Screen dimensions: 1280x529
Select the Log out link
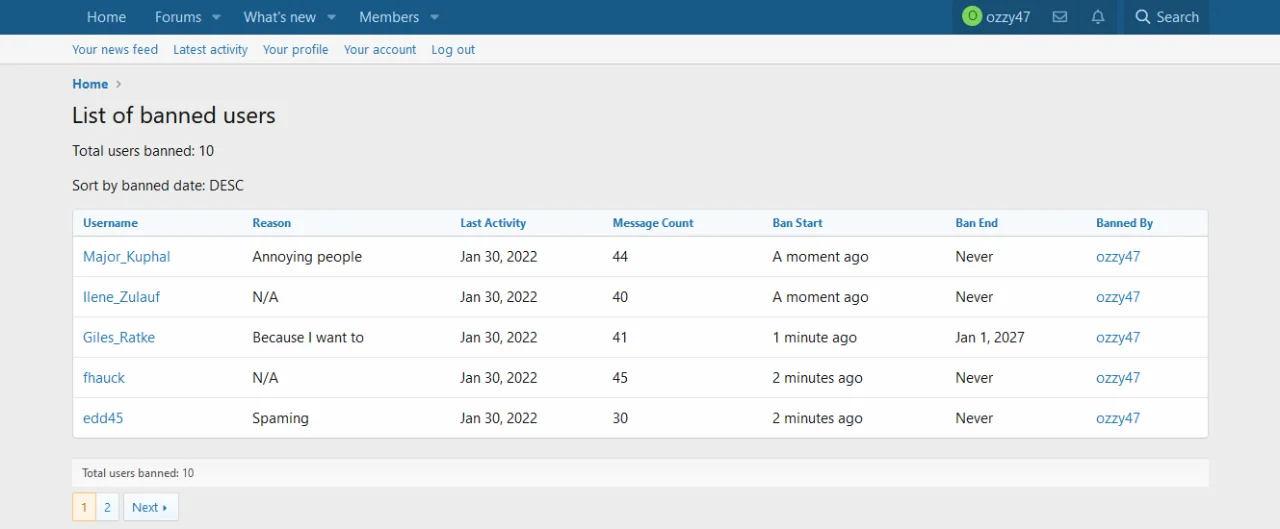[453, 50]
